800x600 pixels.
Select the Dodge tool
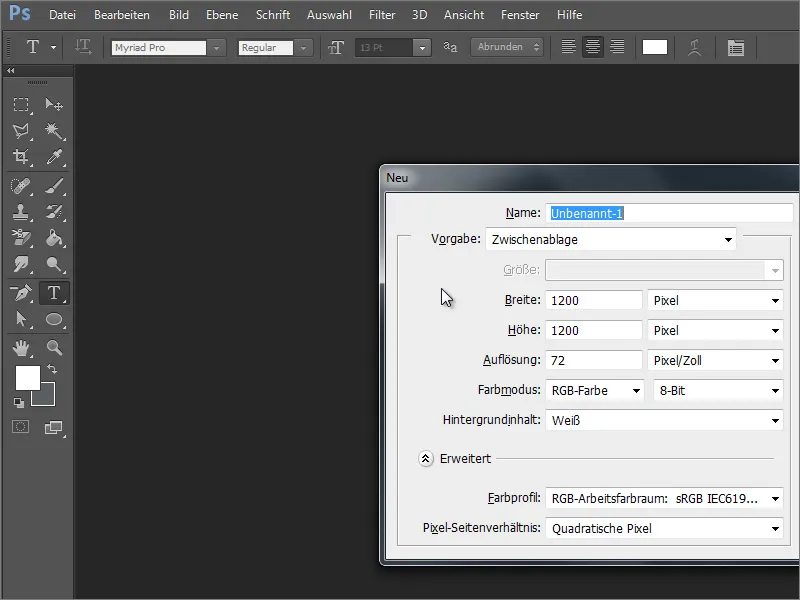(54, 264)
